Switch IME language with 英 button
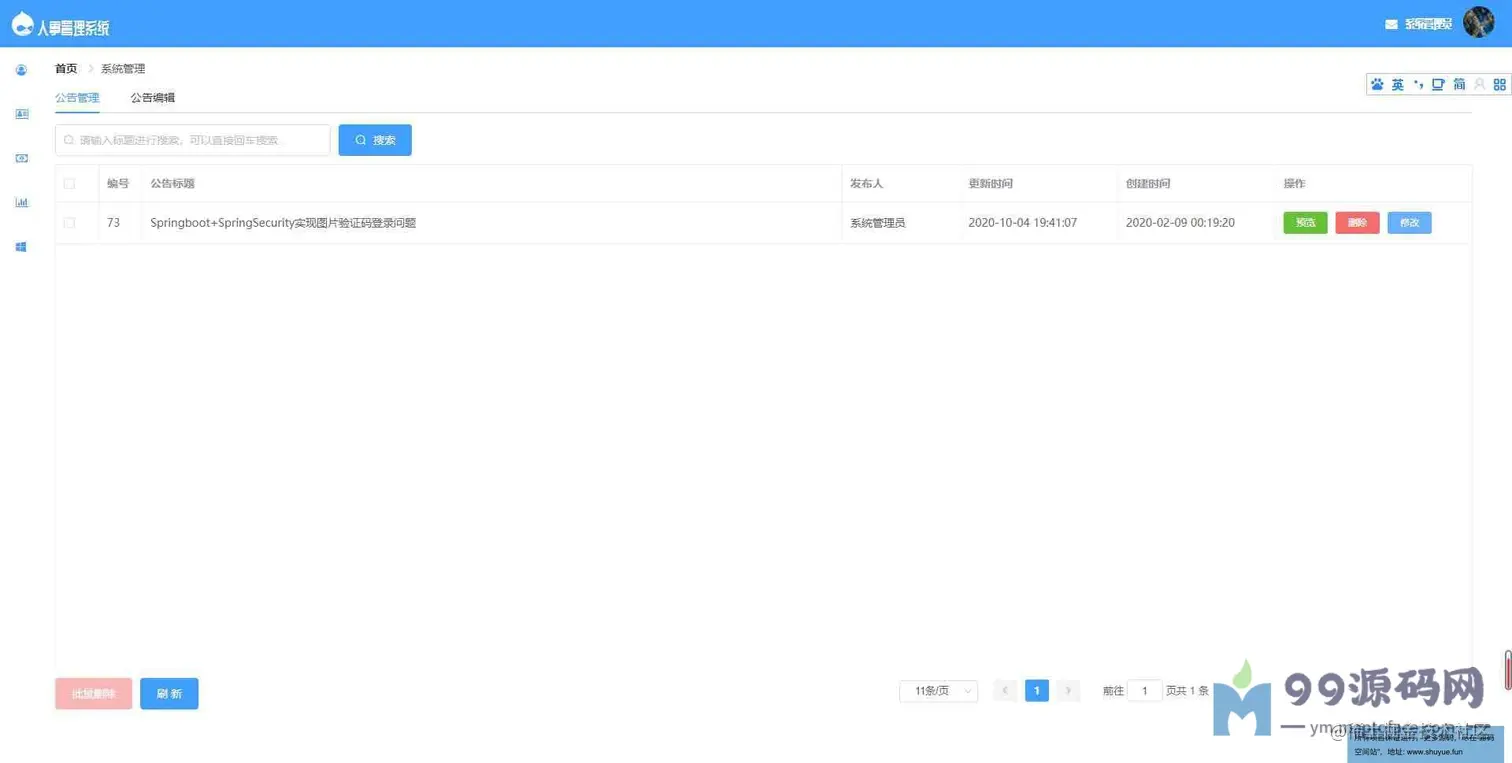The height and width of the screenshot is (763, 1512). click(x=1398, y=85)
